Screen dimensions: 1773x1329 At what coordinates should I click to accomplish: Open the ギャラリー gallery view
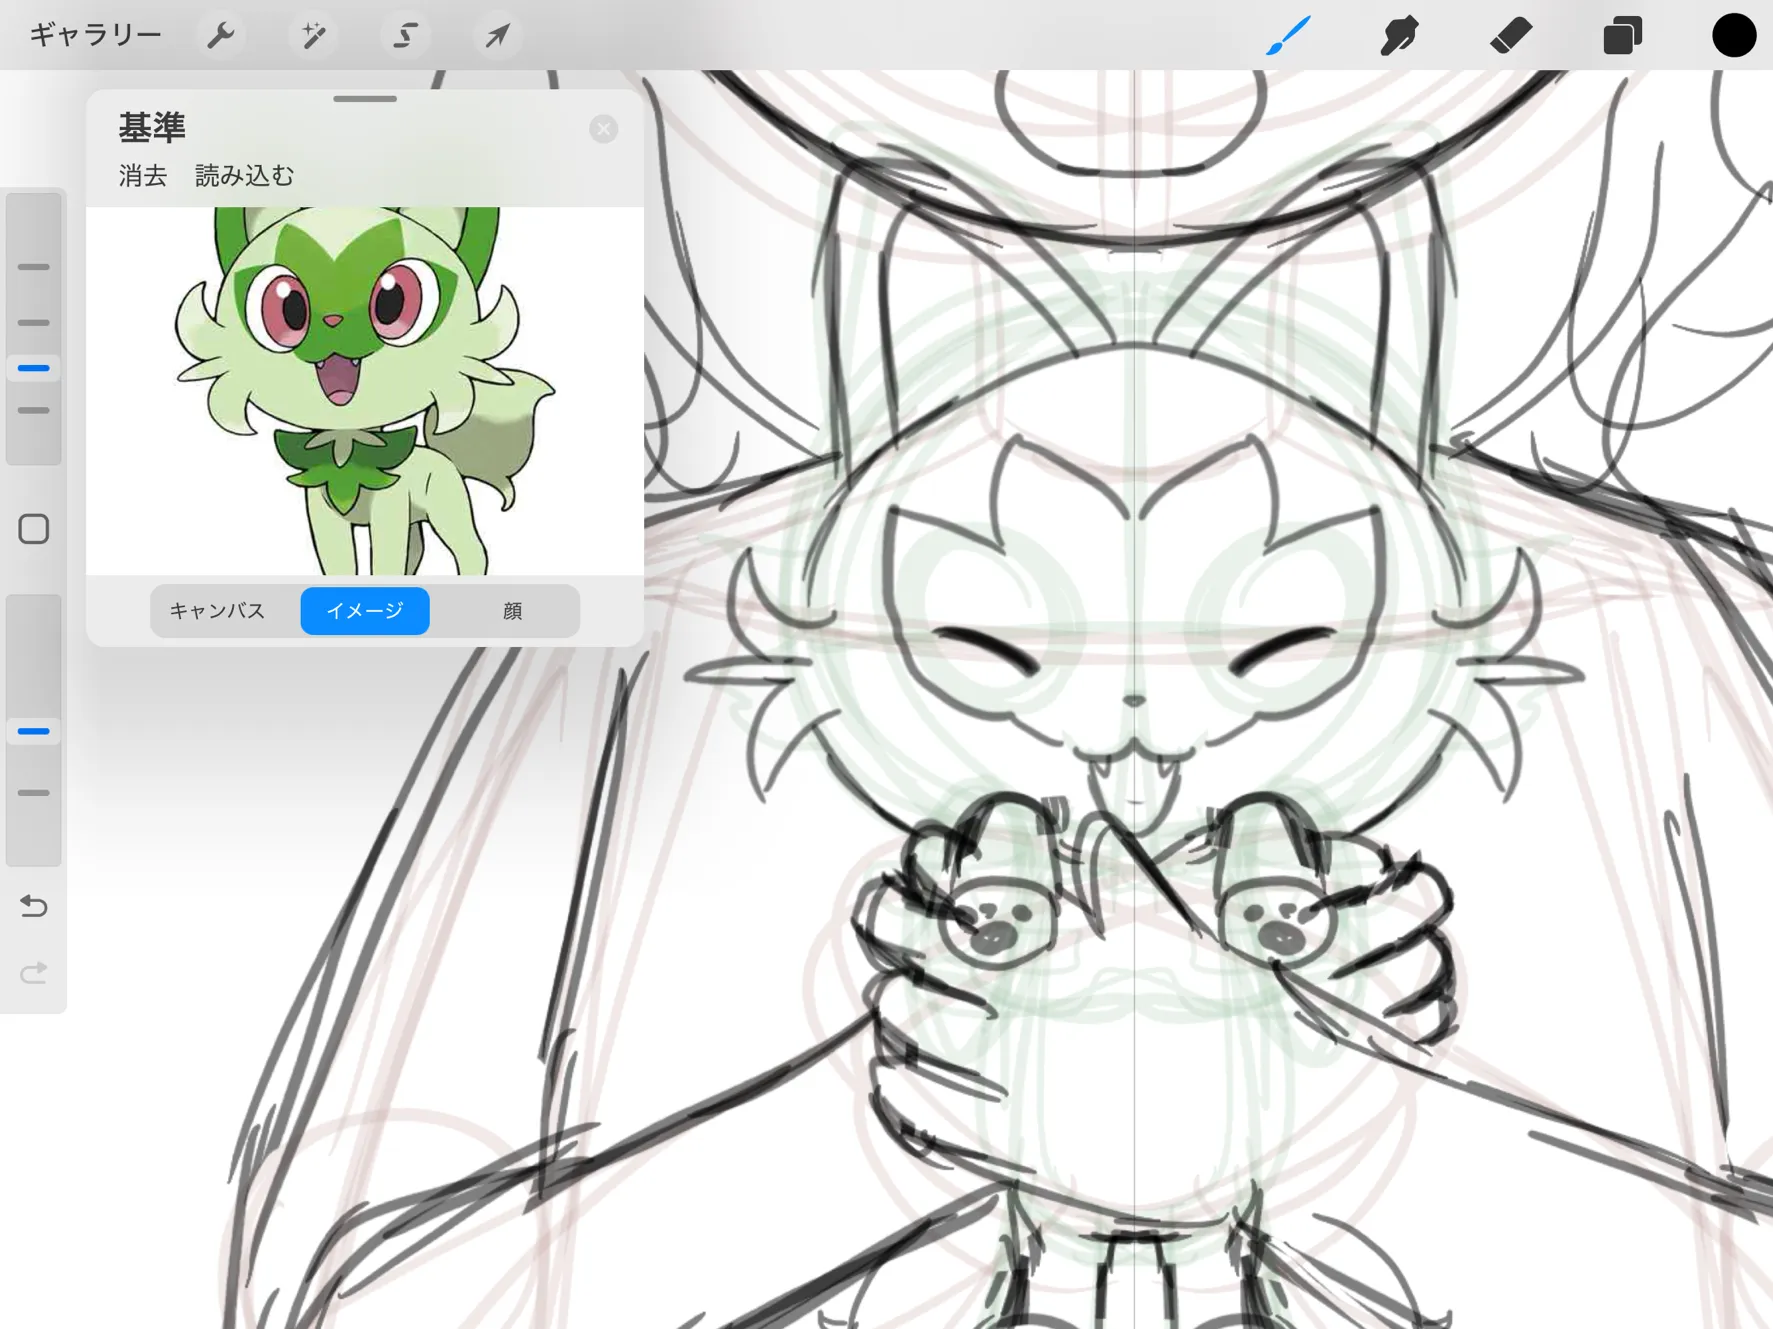pyautogui.click(x=95, y=36)
